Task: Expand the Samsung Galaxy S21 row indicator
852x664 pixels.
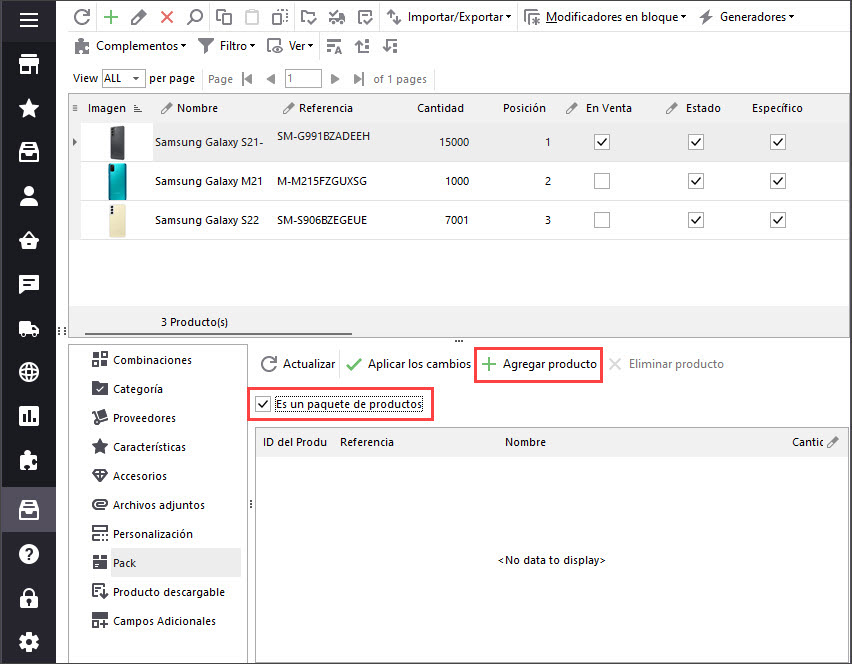Action: click(x=74, y=142)
